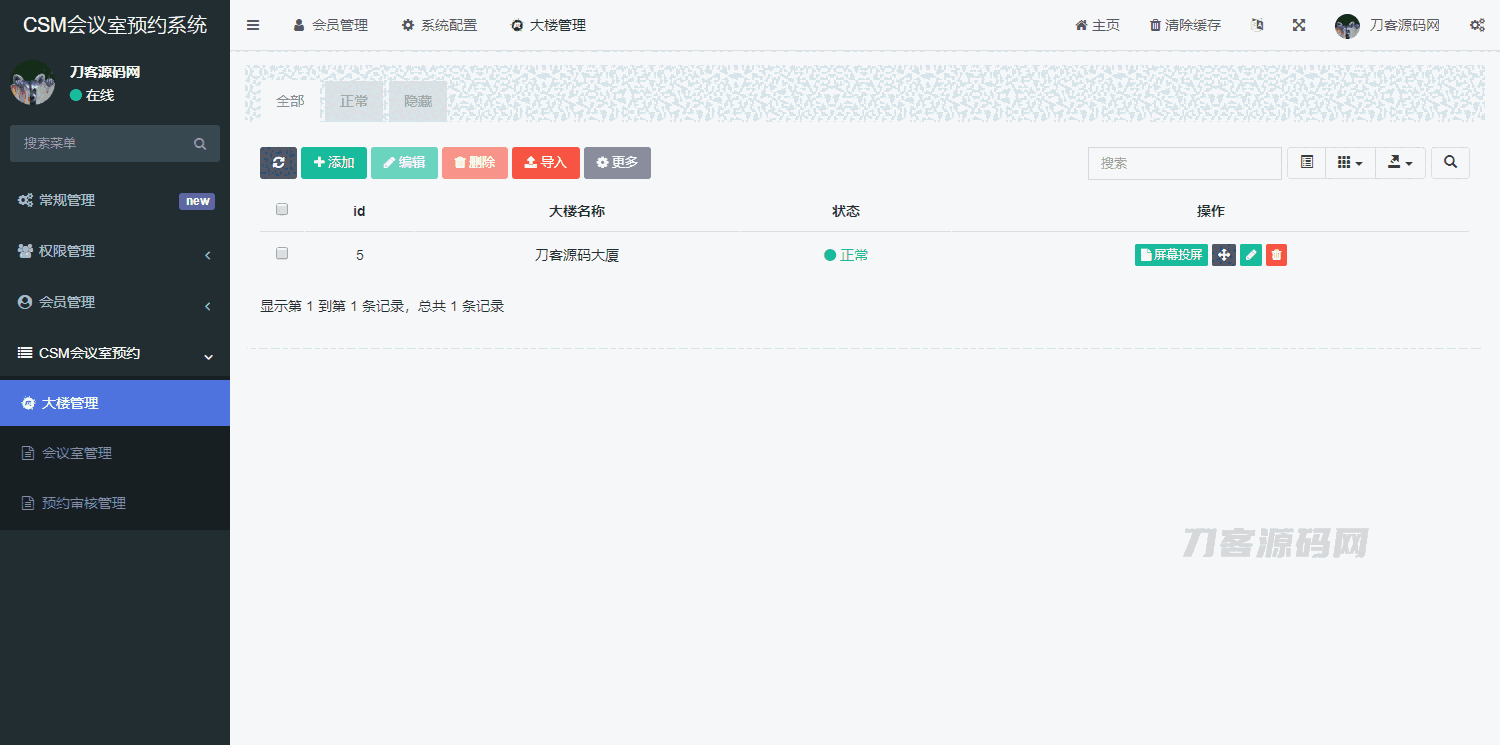Click the 状态 column header

846,211
